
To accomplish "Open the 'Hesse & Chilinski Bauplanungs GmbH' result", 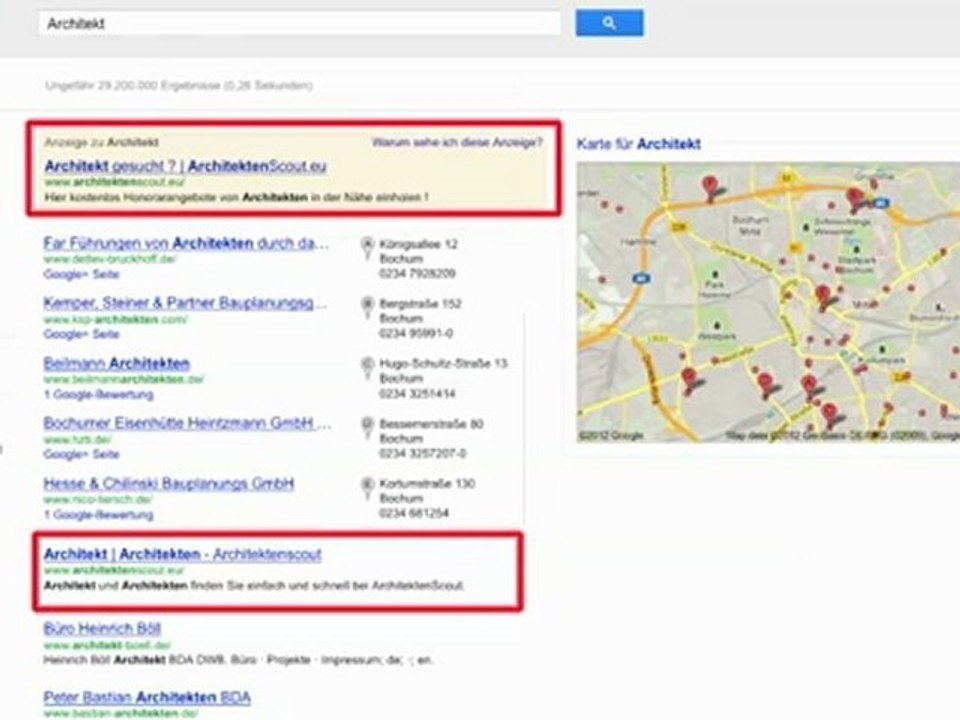I will click(x=169, y=484).
